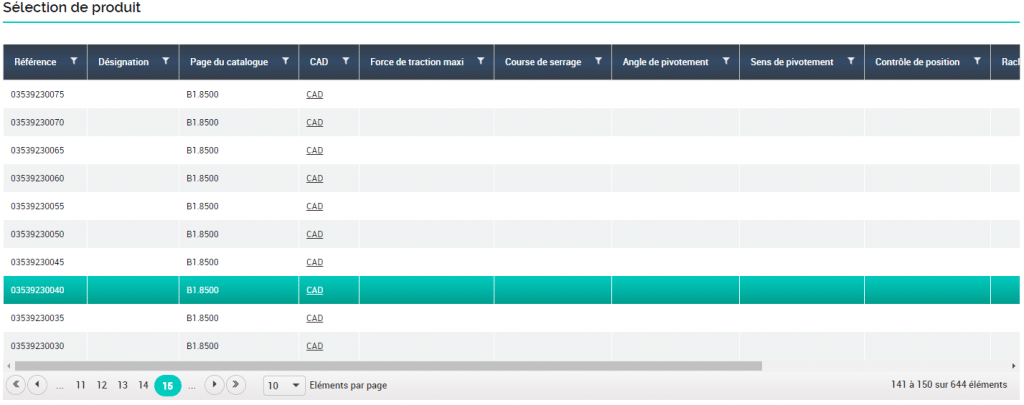Image resolution: width=1024 pixels, height=405 pixels.
Task: Filter the Force de traction maxi column
Action: tap(480, 61)
